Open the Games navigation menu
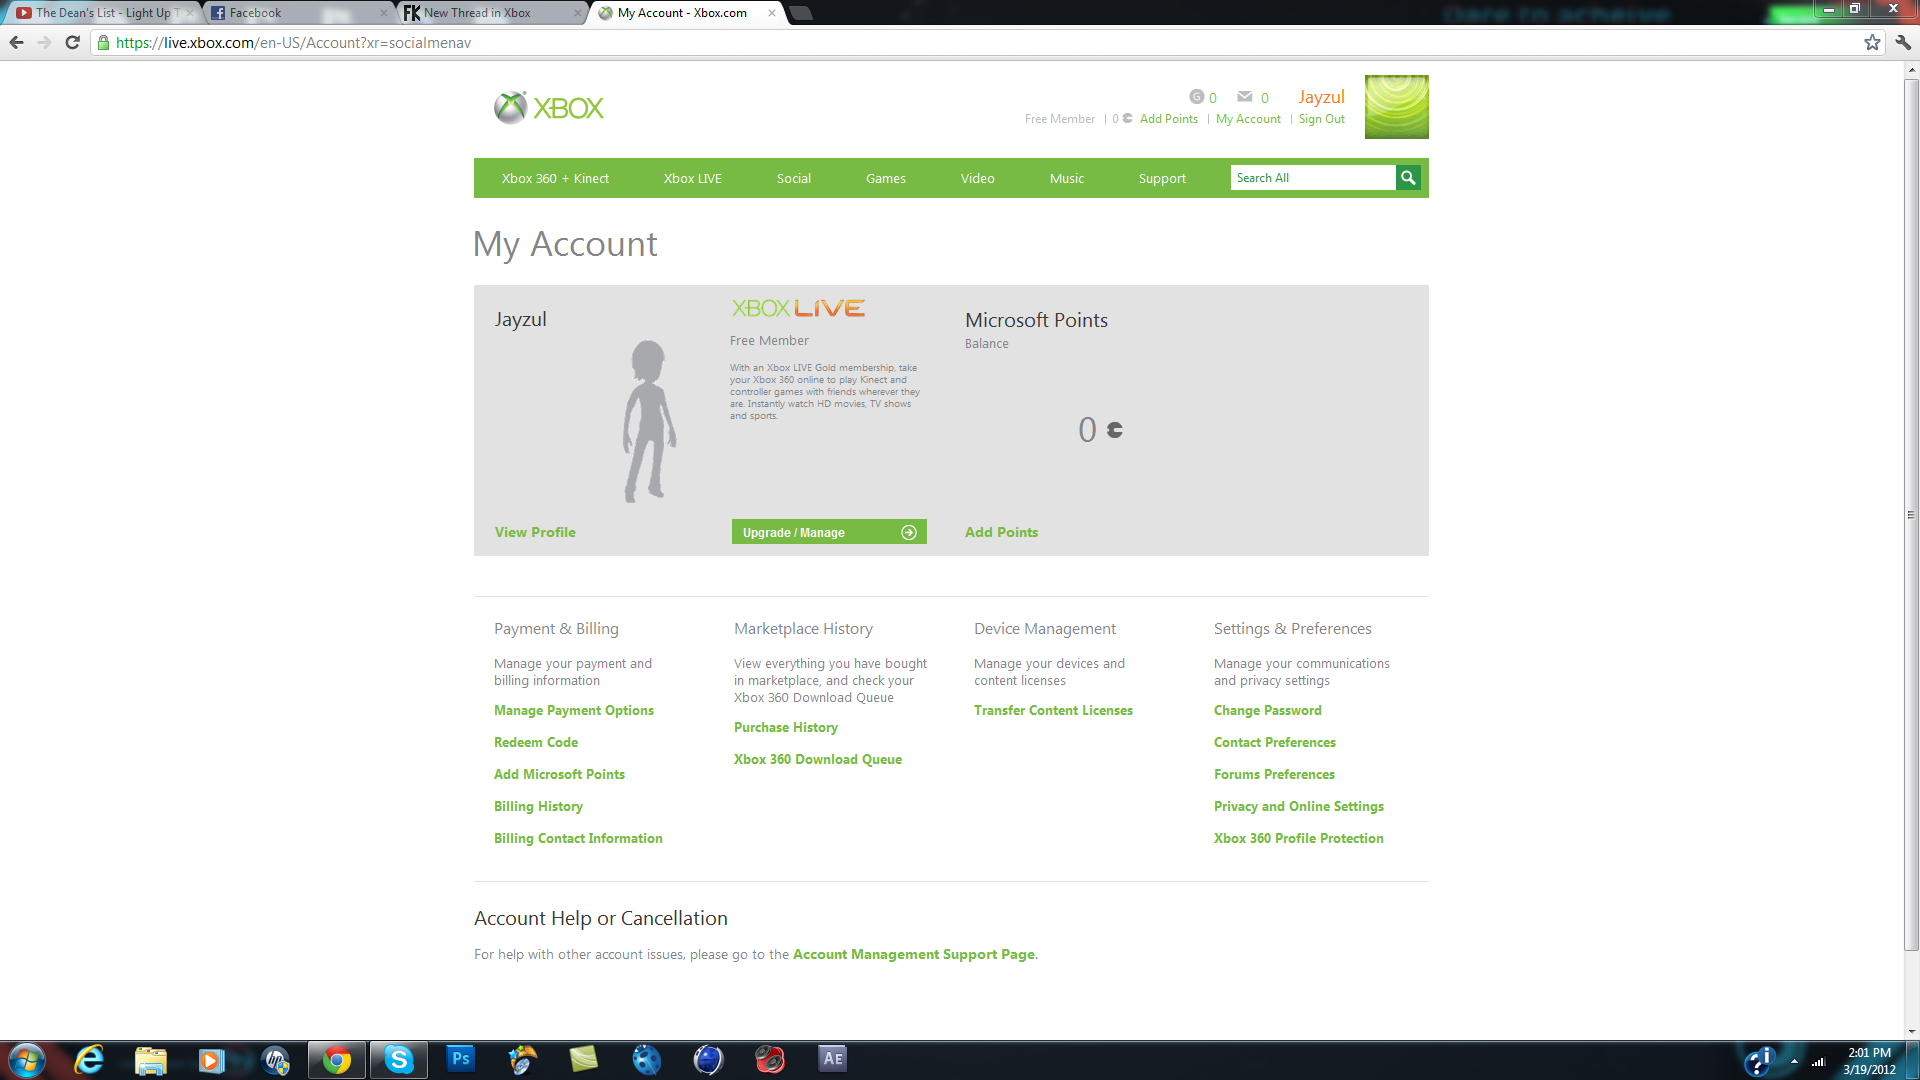The height and width of the screenshot is (1080, 1920). pyautogui.click(x=885, y=179)
